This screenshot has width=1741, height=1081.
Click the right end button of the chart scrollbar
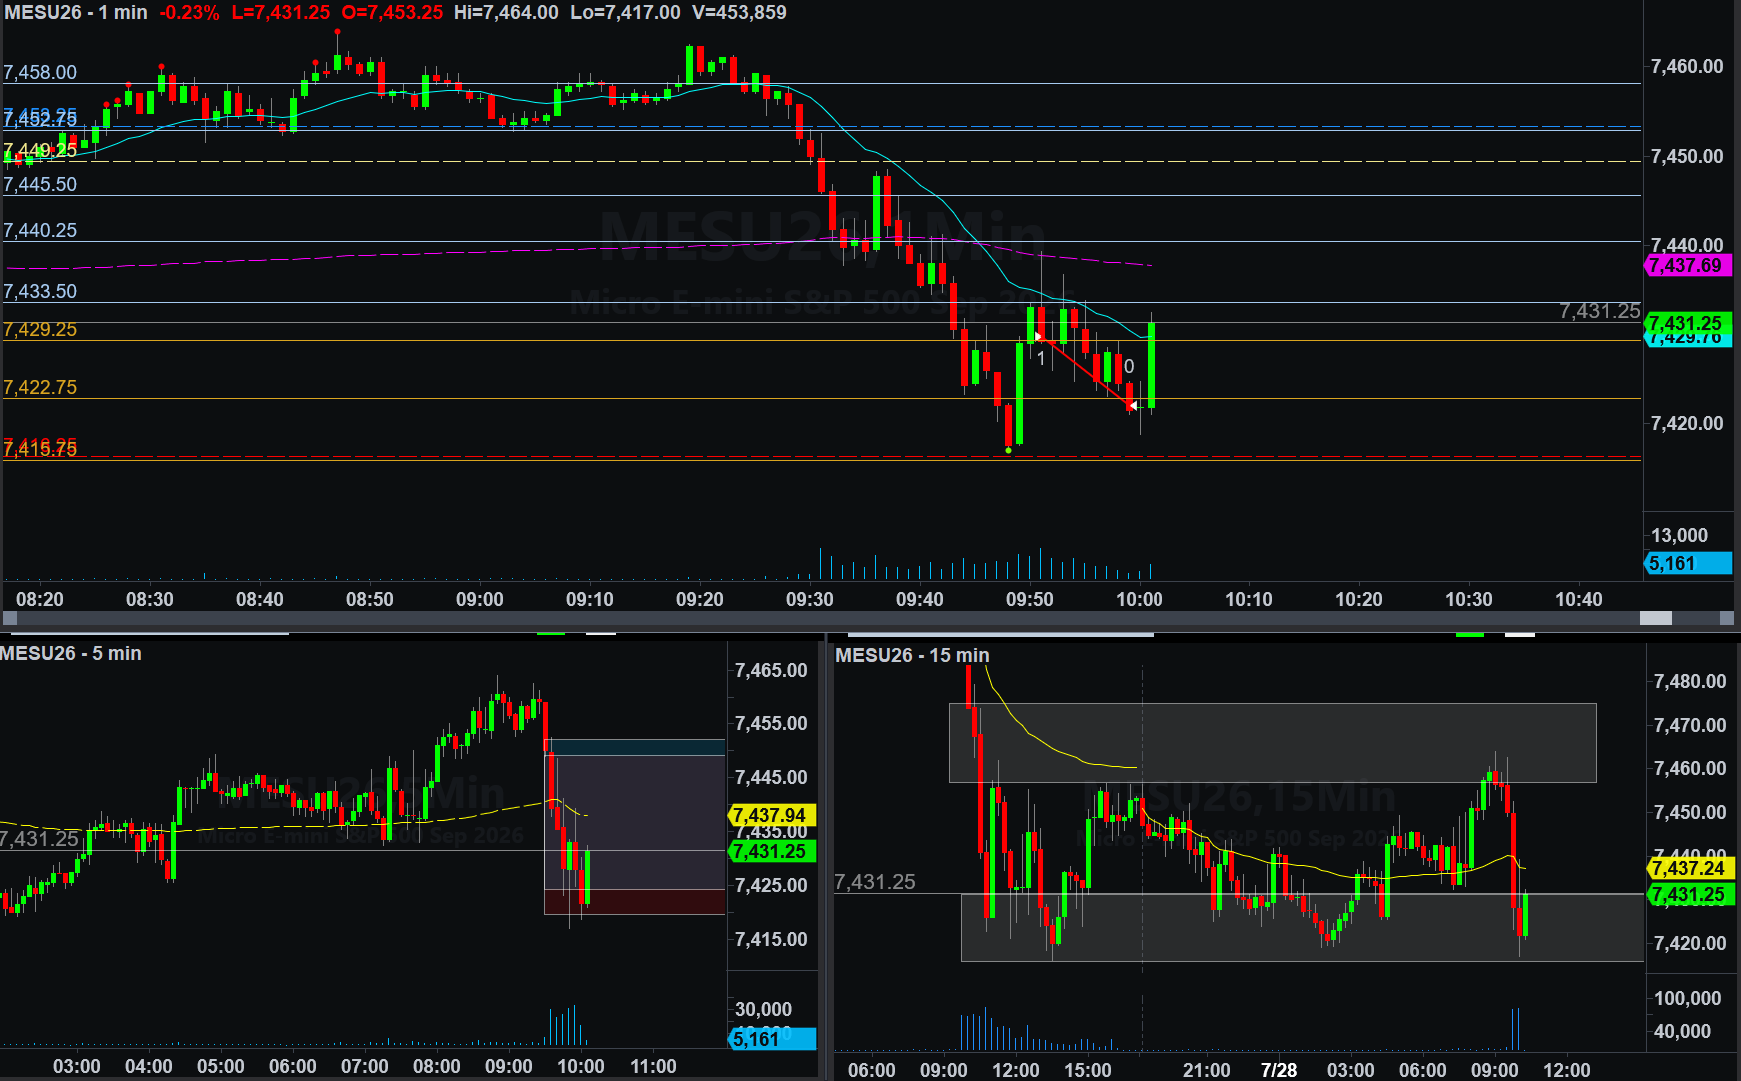point(1726,618)
